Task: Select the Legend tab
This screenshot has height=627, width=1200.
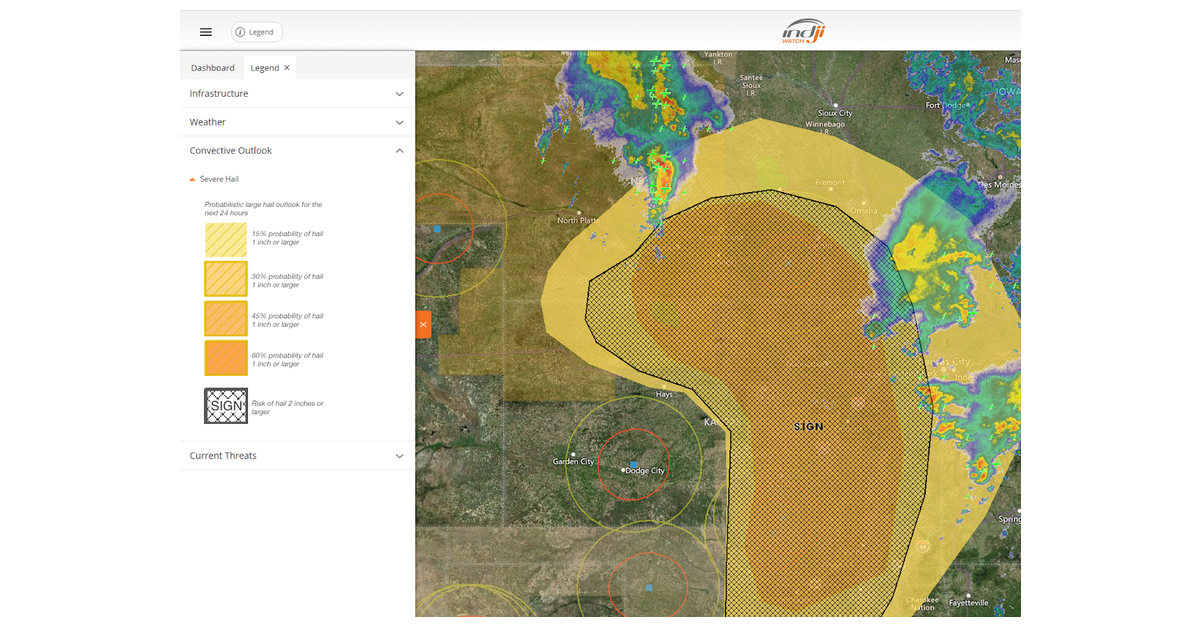Action: 262,67
